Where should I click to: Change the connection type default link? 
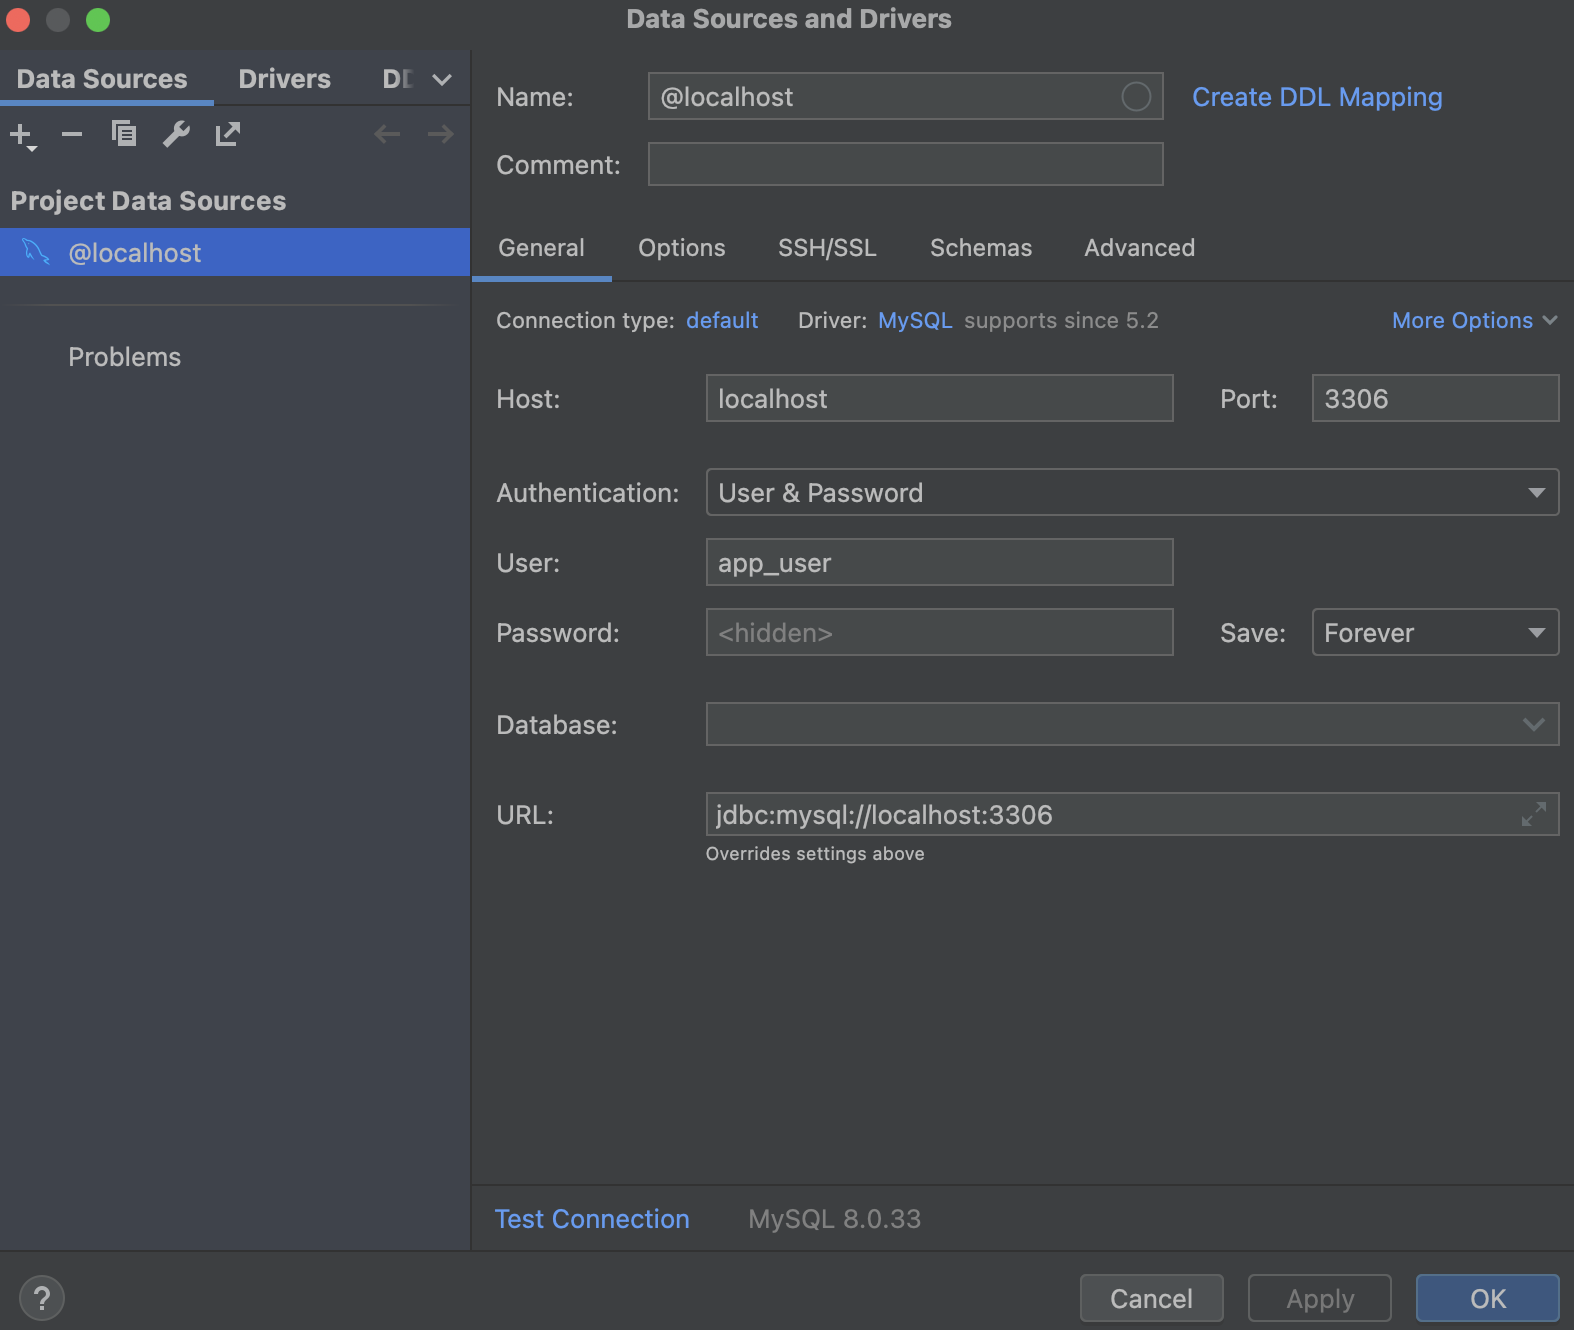(x=722, y=320)
